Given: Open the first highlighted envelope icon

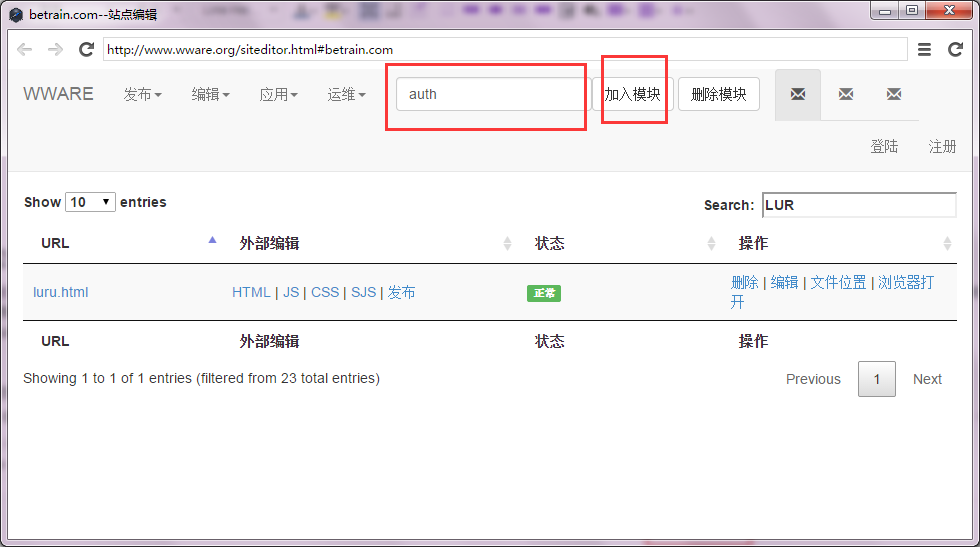Looking at the screenshot, I should [x=798, y=94].
